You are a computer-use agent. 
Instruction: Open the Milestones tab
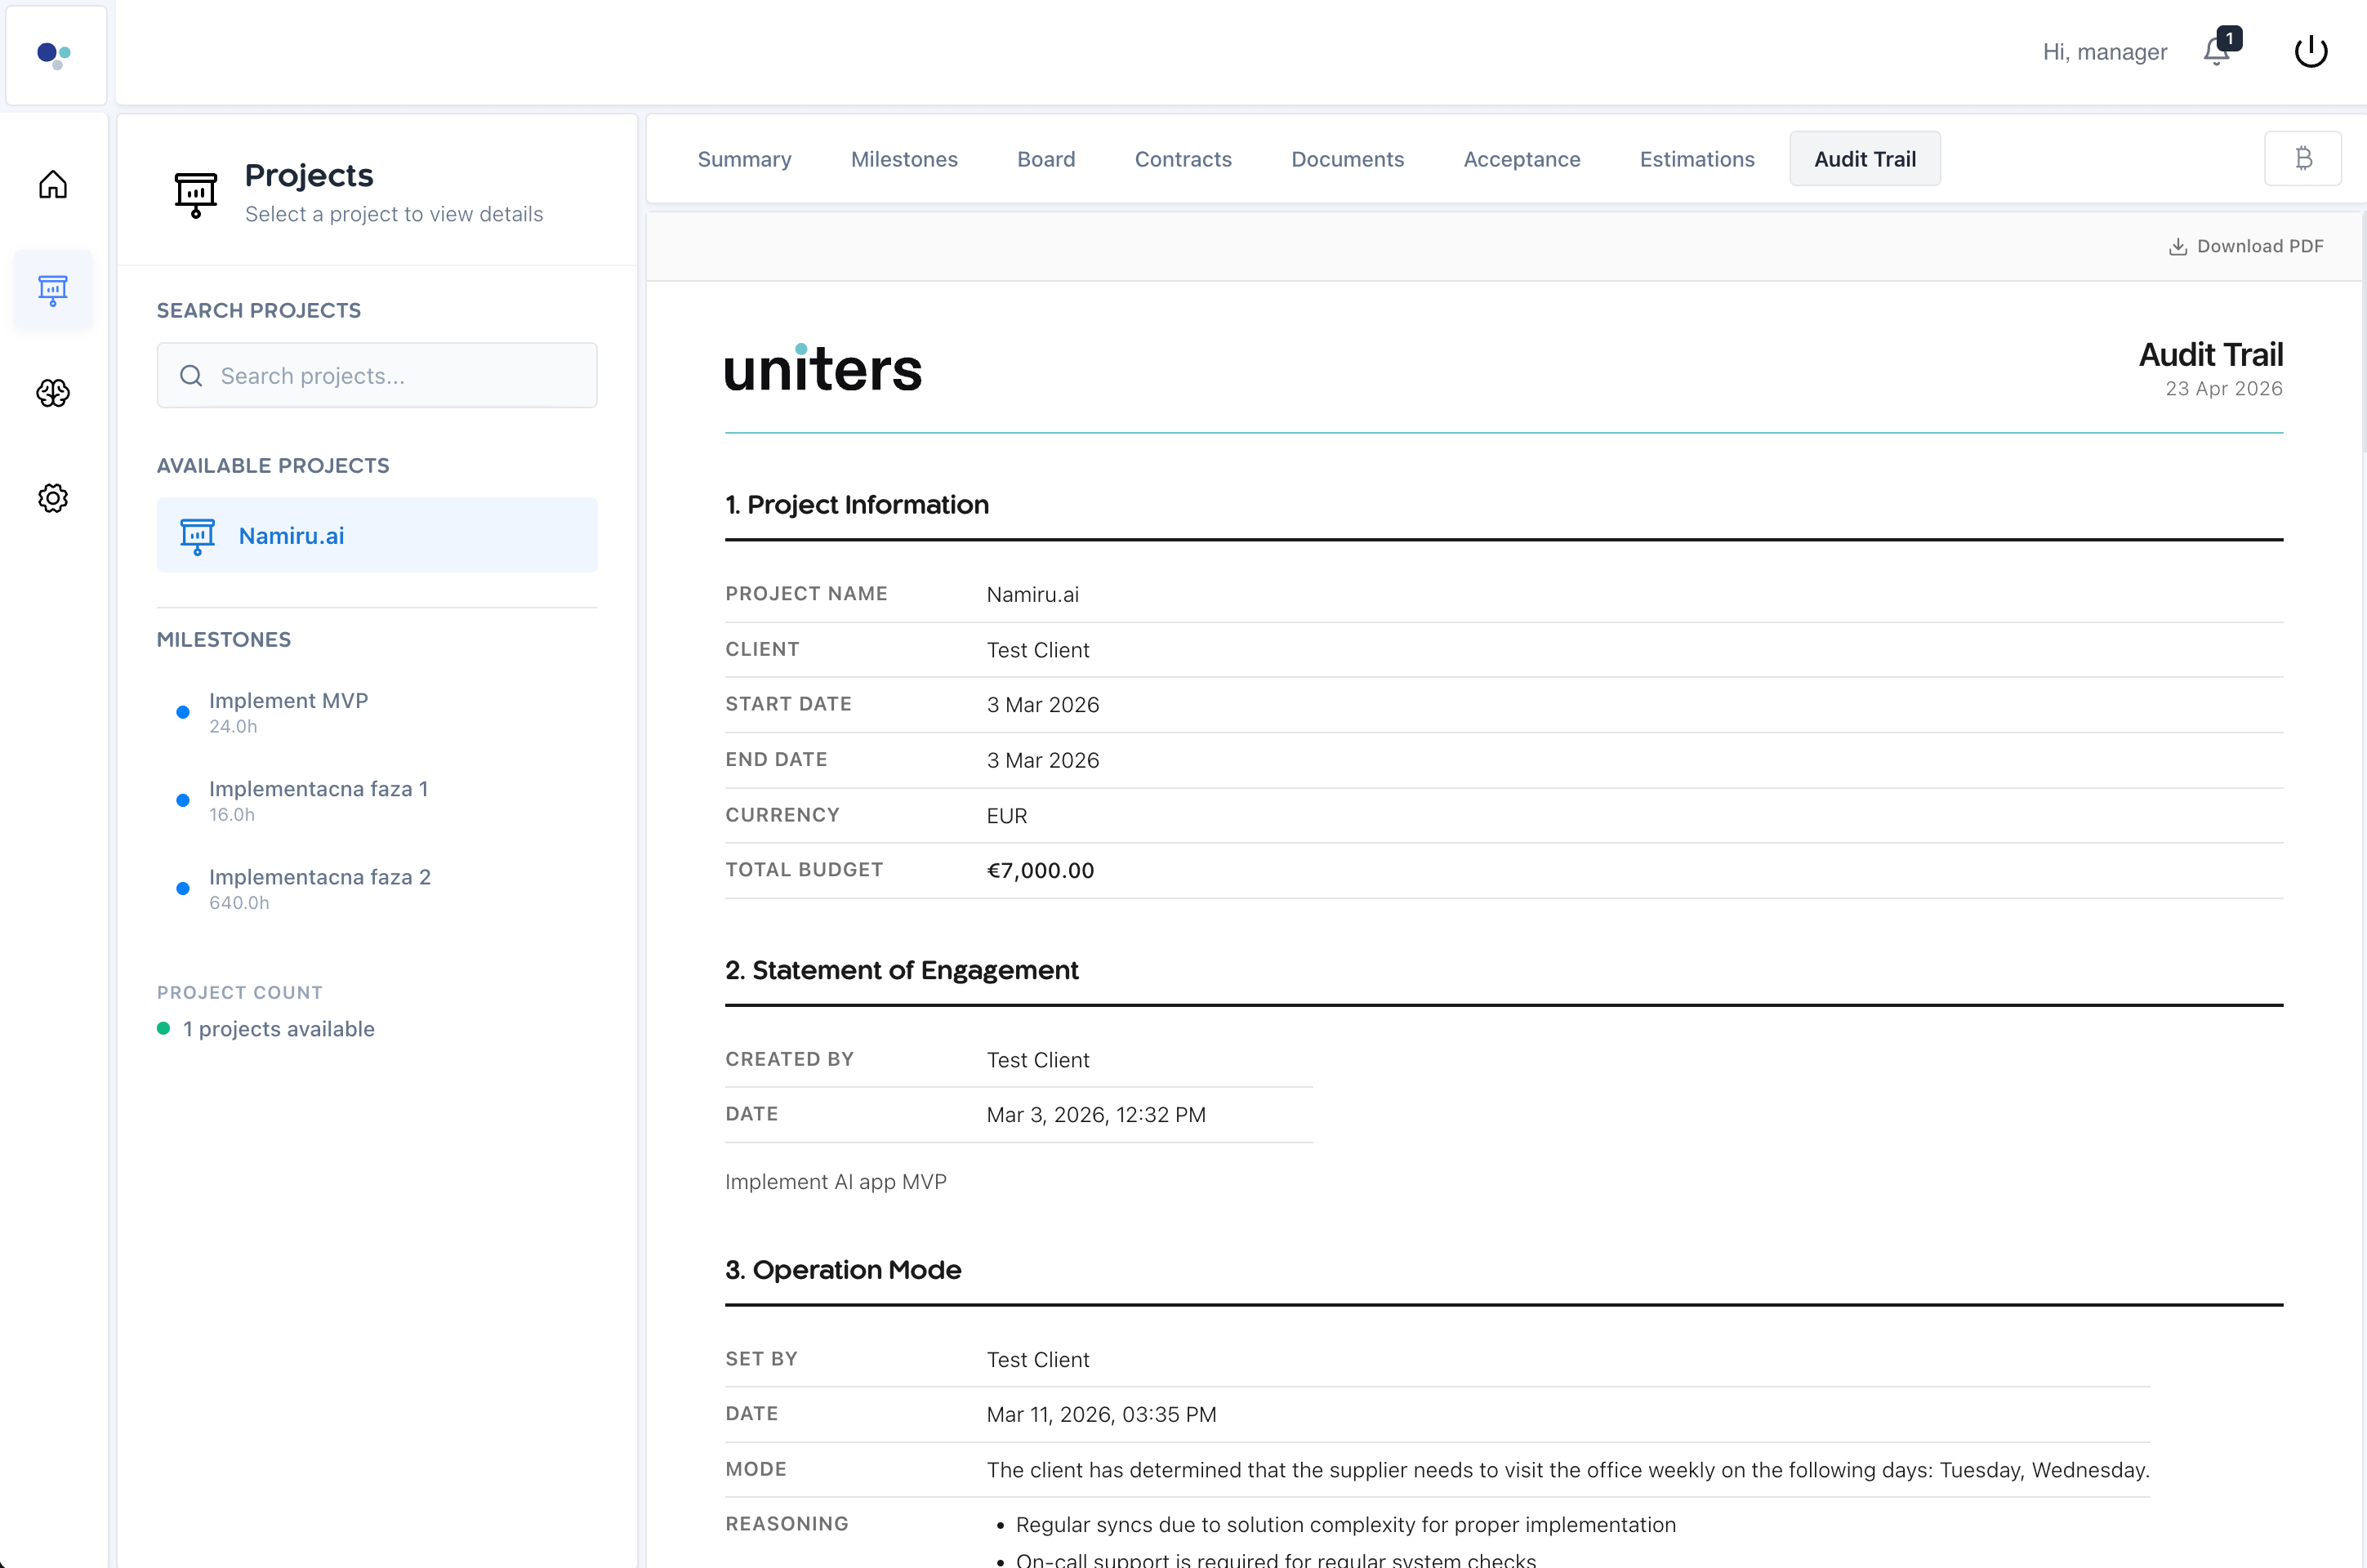pos(904,159)
